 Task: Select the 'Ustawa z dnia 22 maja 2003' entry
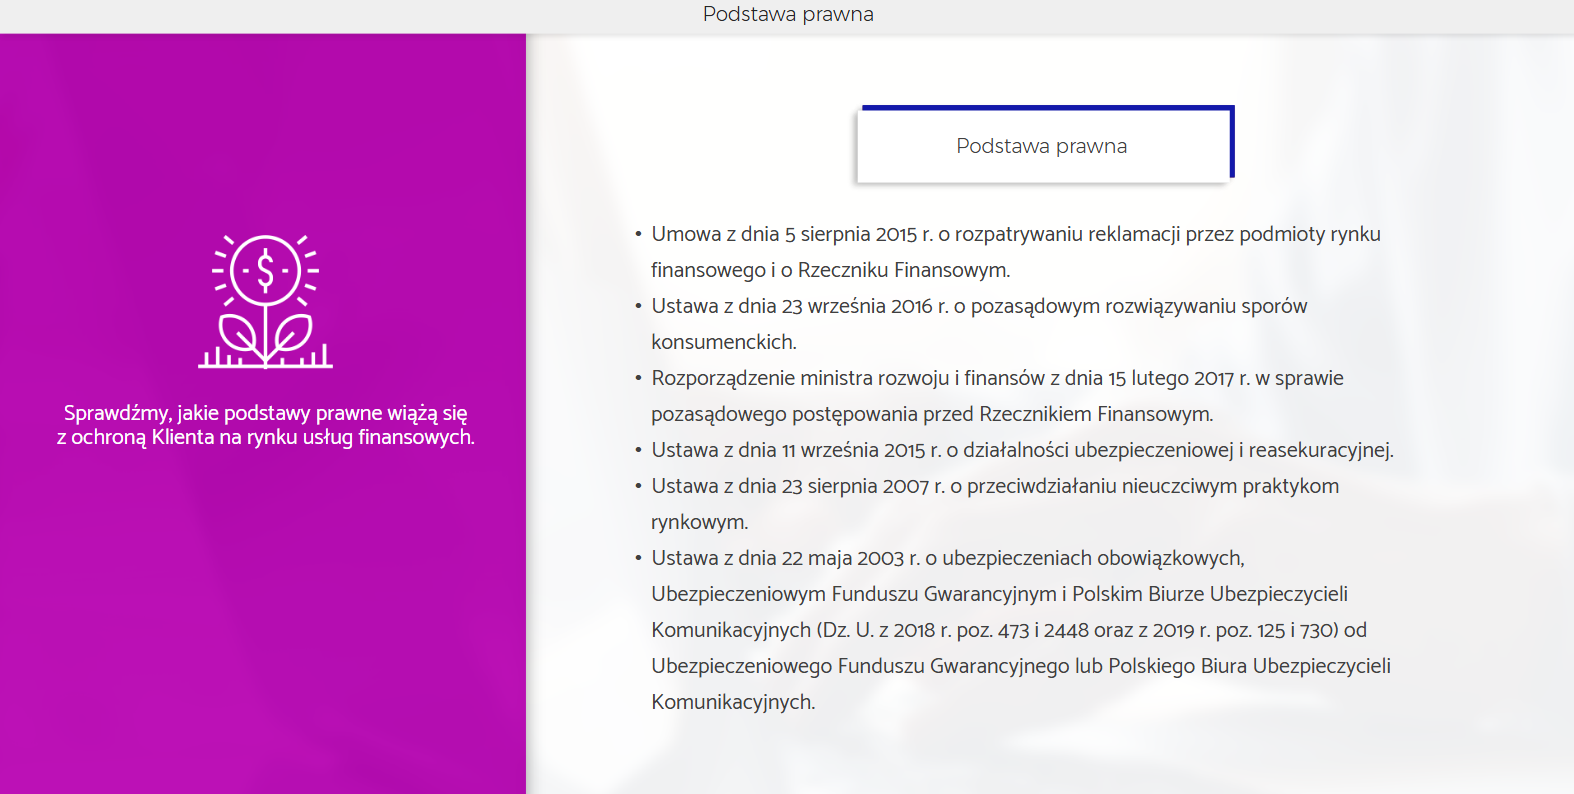pyautogui.click(x=947, y=558)
